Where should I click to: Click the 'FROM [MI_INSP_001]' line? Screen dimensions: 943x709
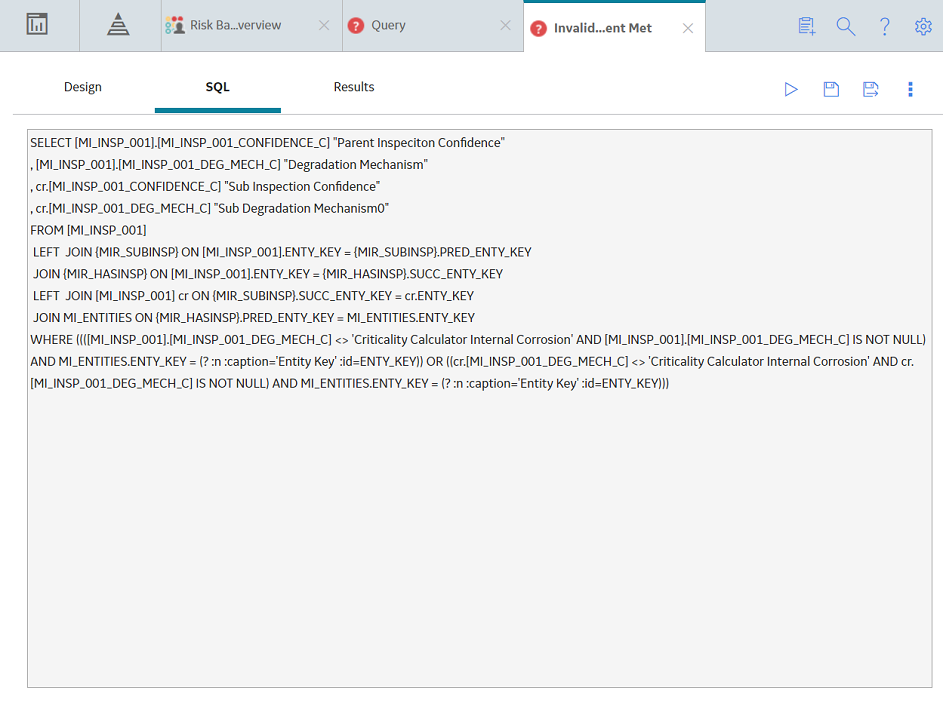pyautogui.click(x=88, y=230)
